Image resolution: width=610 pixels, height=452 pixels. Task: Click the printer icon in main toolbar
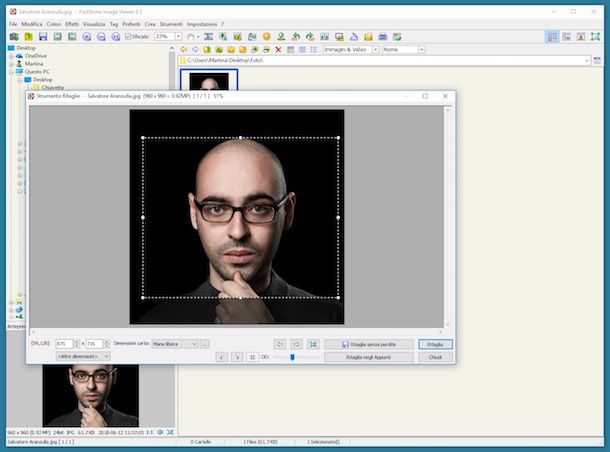(x=383, y=37)
